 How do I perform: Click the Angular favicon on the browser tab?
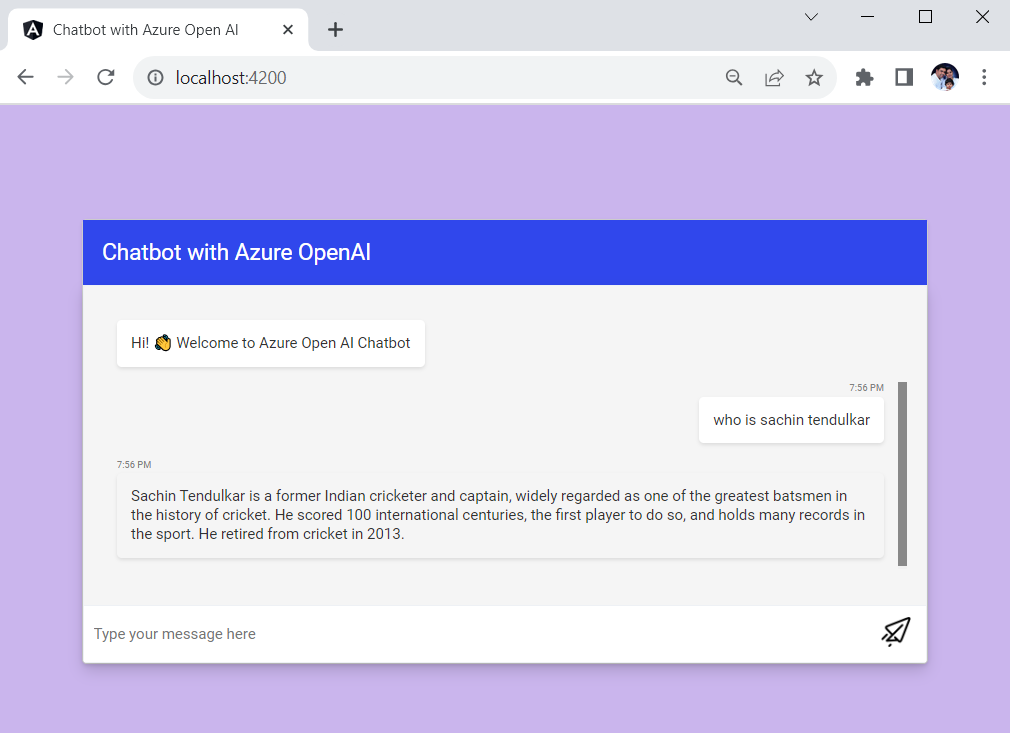[x=32, y=29]
